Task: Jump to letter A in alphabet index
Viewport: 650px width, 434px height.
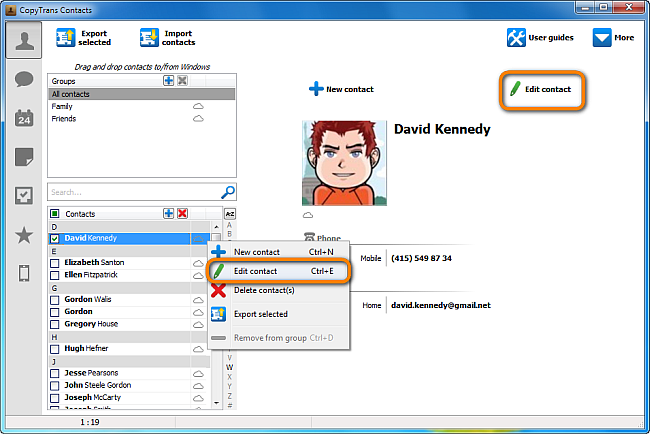Action: click(x=229, y=225)
